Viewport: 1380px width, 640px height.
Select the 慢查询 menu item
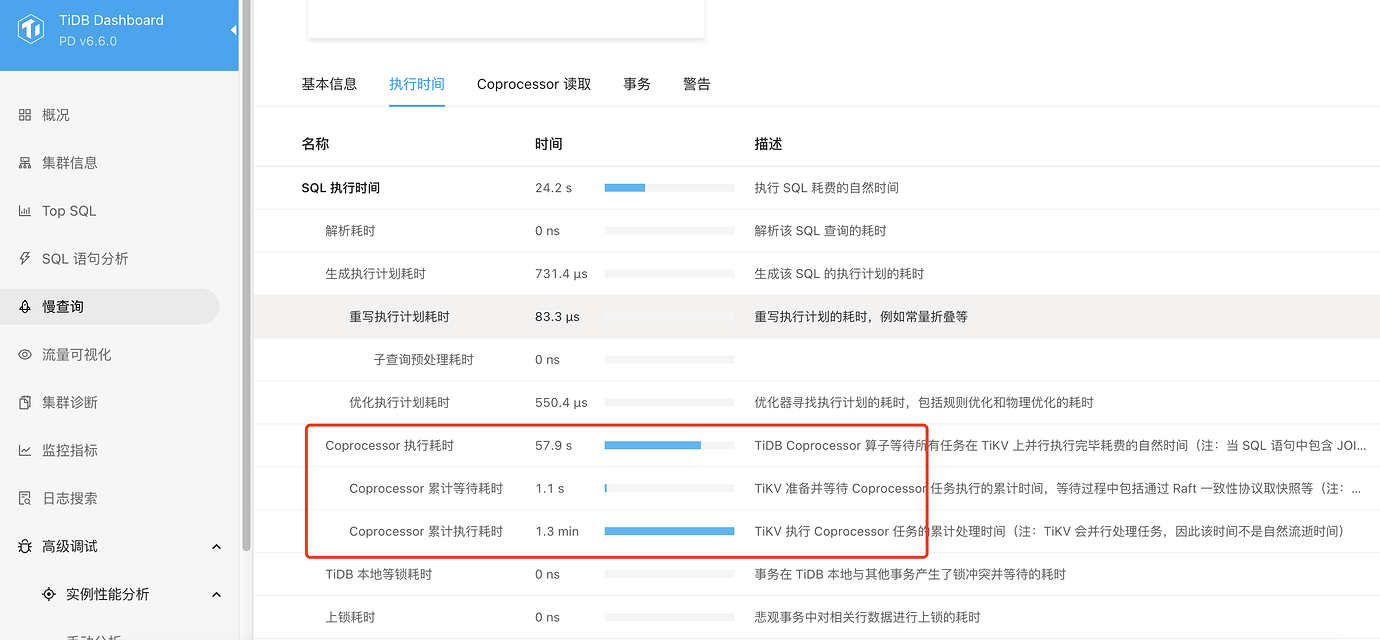coord(110,307)
